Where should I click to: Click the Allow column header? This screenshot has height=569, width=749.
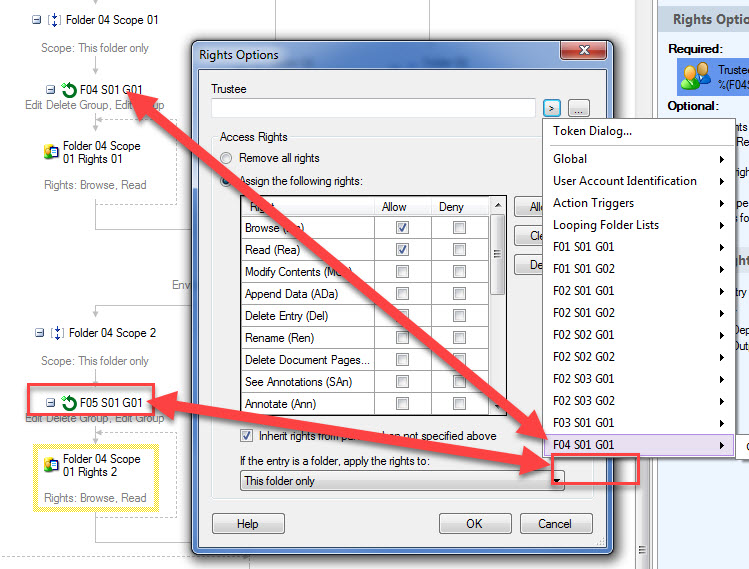[403, 207]
